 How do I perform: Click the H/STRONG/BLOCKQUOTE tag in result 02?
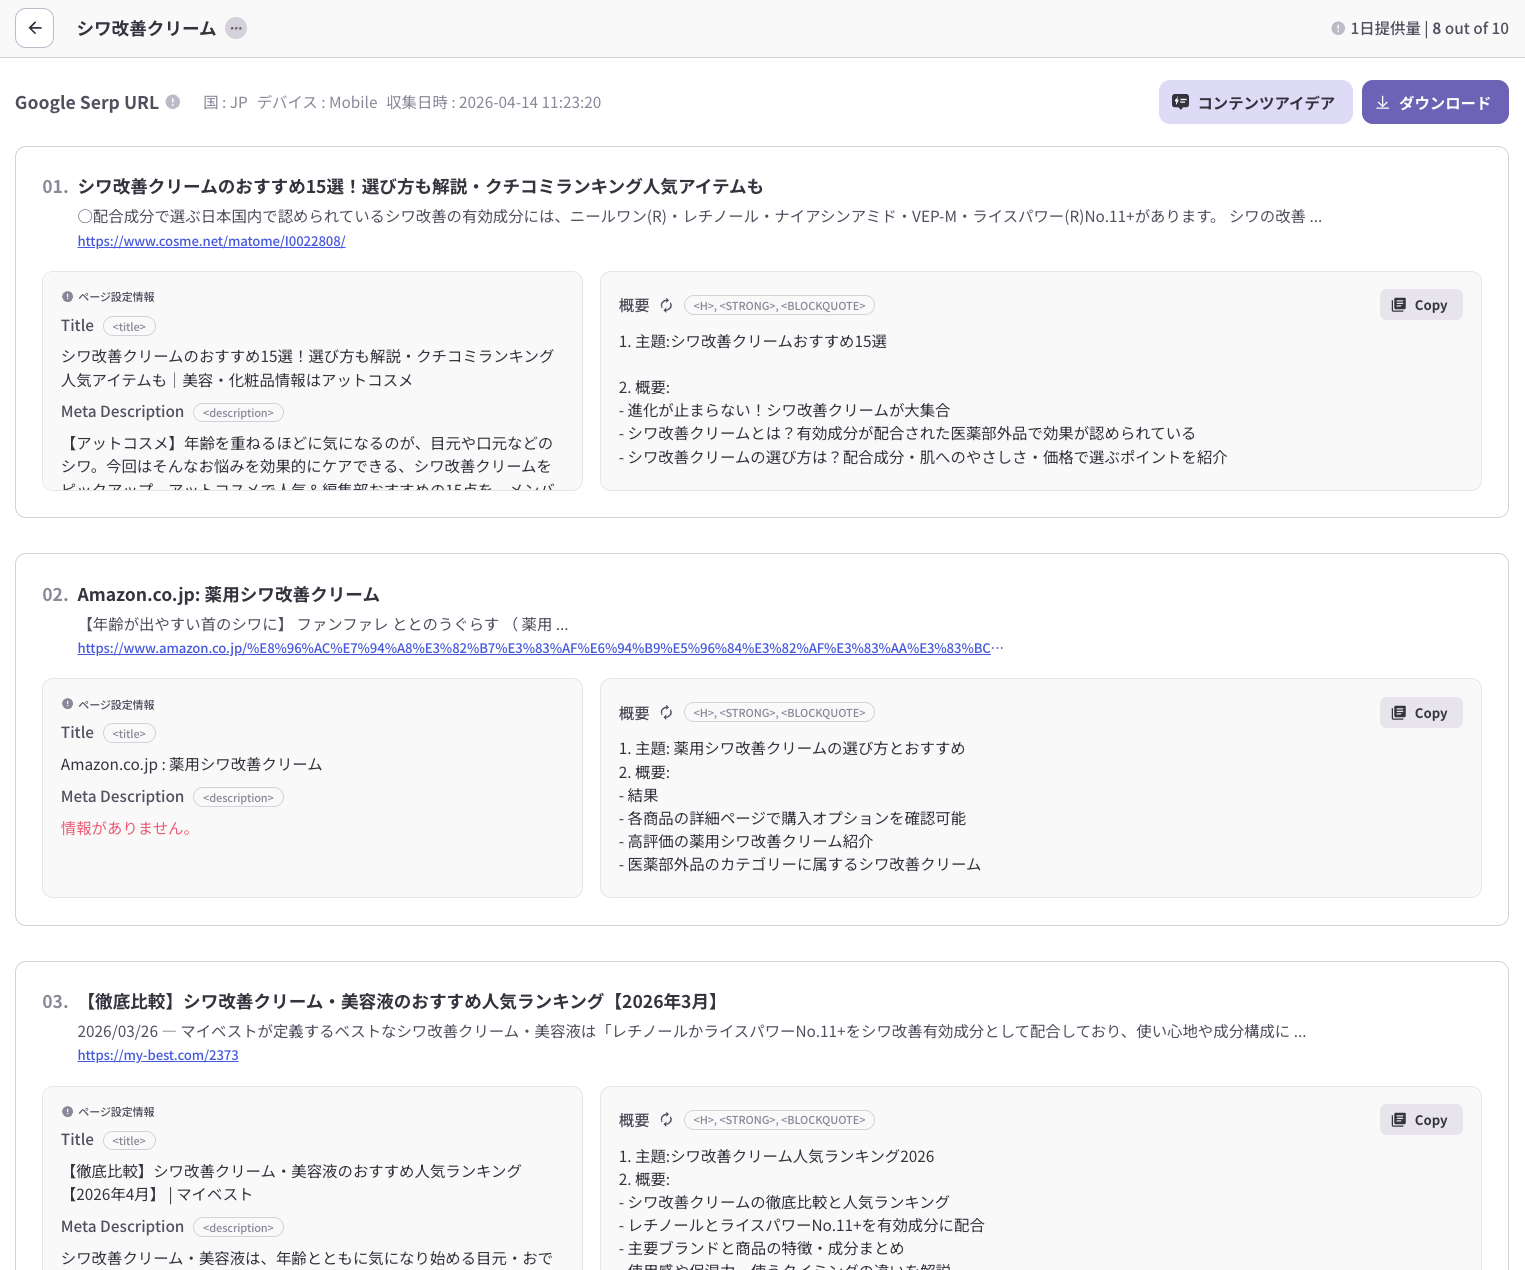(779, 712)
